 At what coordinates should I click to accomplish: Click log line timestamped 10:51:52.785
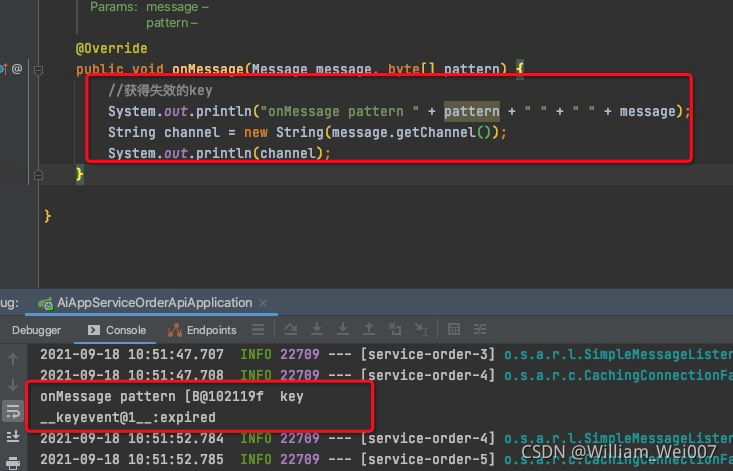386,459
